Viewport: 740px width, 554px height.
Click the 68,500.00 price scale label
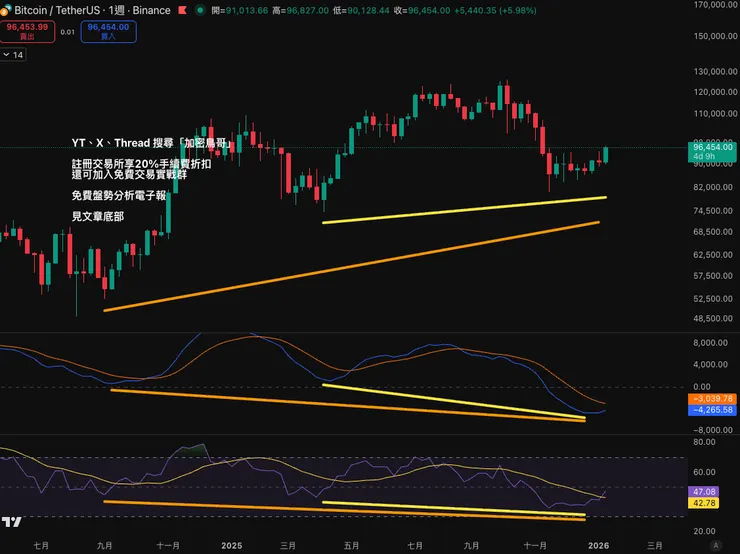[715, 232]
